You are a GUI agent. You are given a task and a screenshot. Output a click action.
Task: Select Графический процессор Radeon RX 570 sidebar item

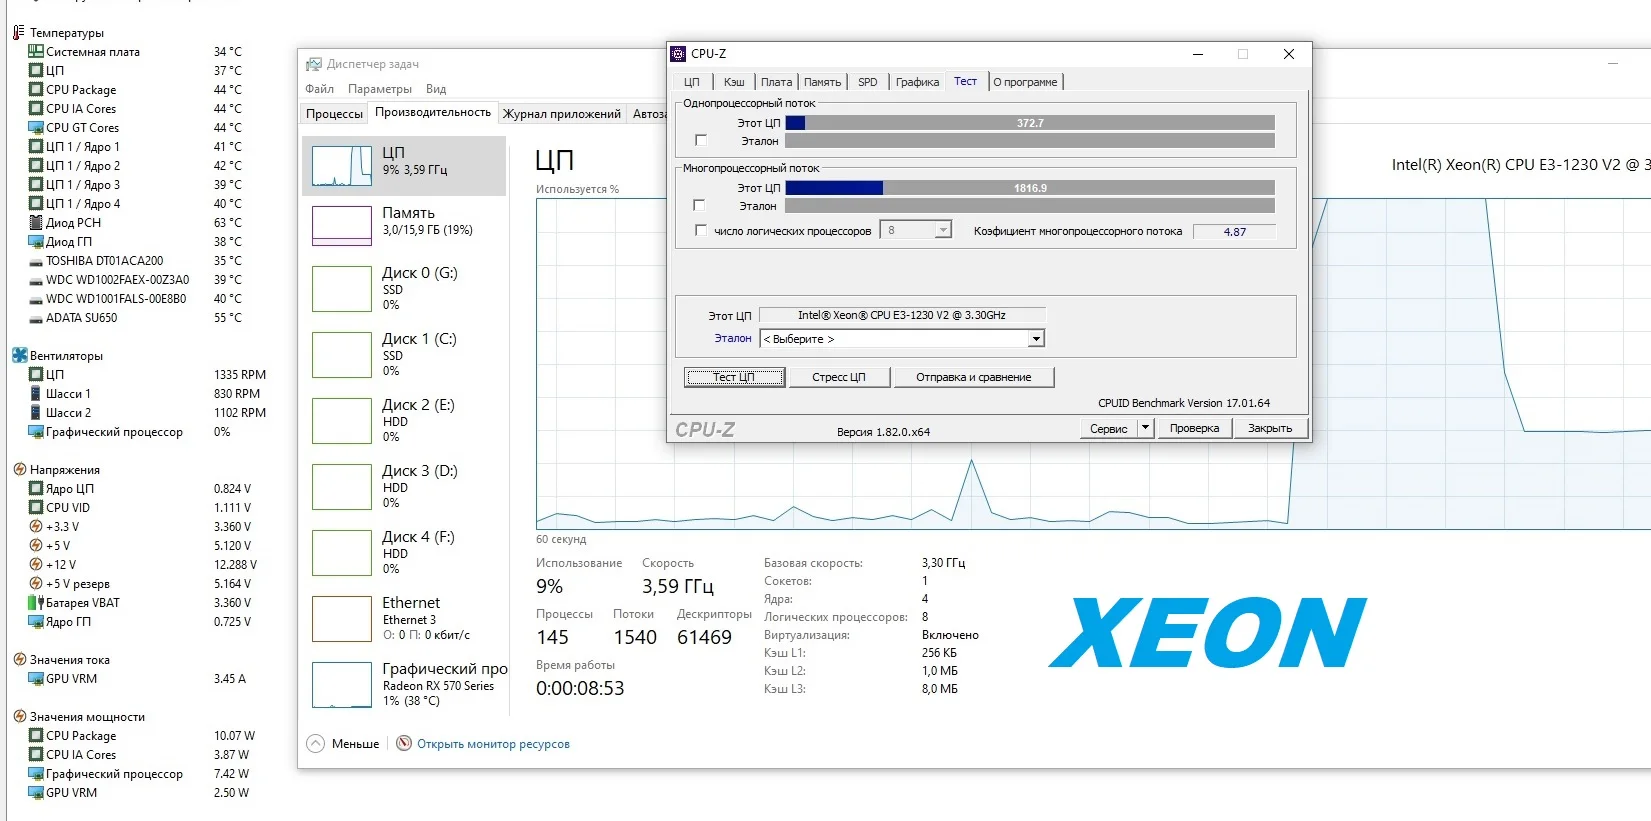(404, 685)
